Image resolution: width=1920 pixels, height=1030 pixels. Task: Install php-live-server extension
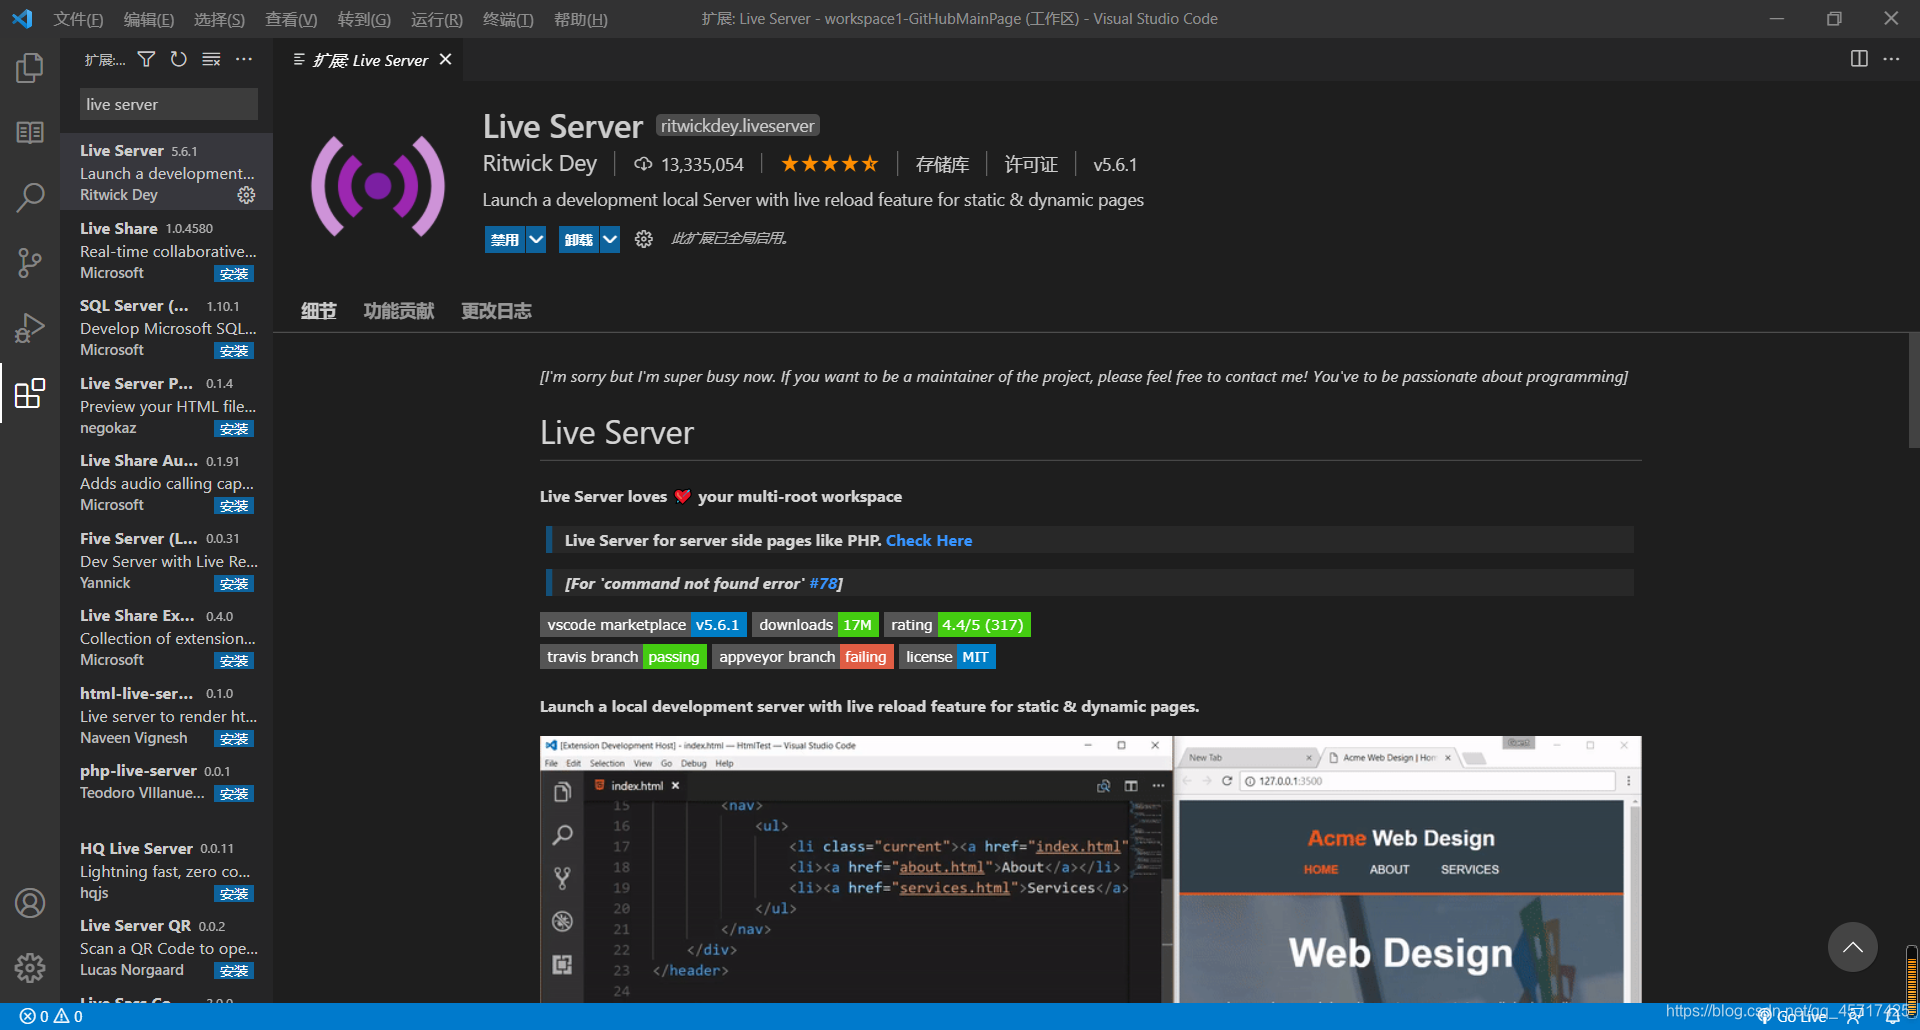point(234,793)
